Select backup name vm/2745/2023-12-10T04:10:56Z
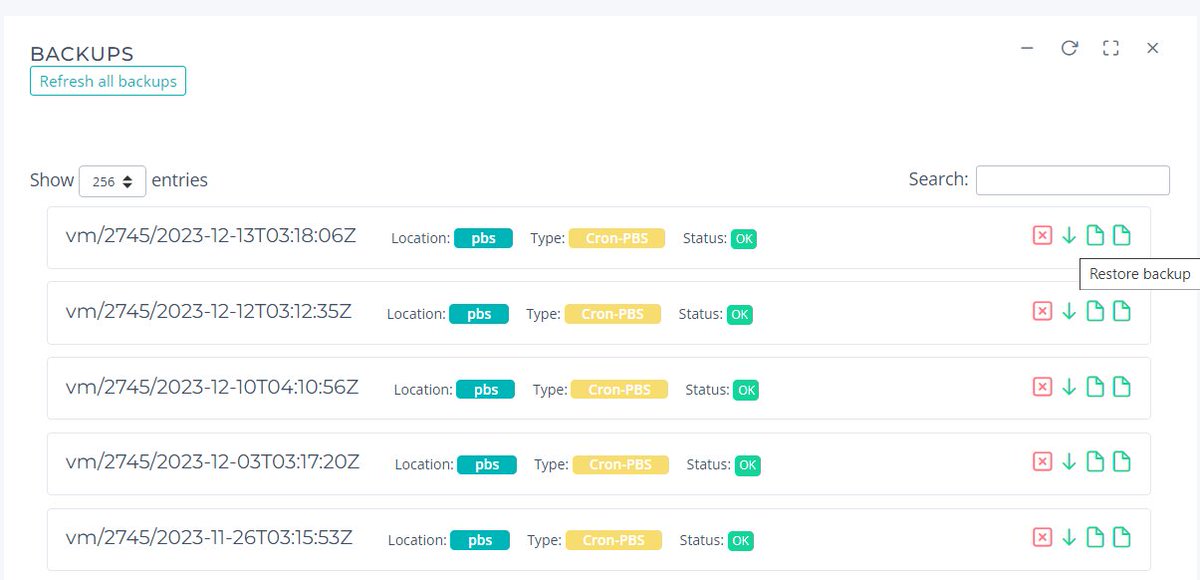Image resolution: width=1200 pixels, height=580 pixels. click(x=212, y=387)
